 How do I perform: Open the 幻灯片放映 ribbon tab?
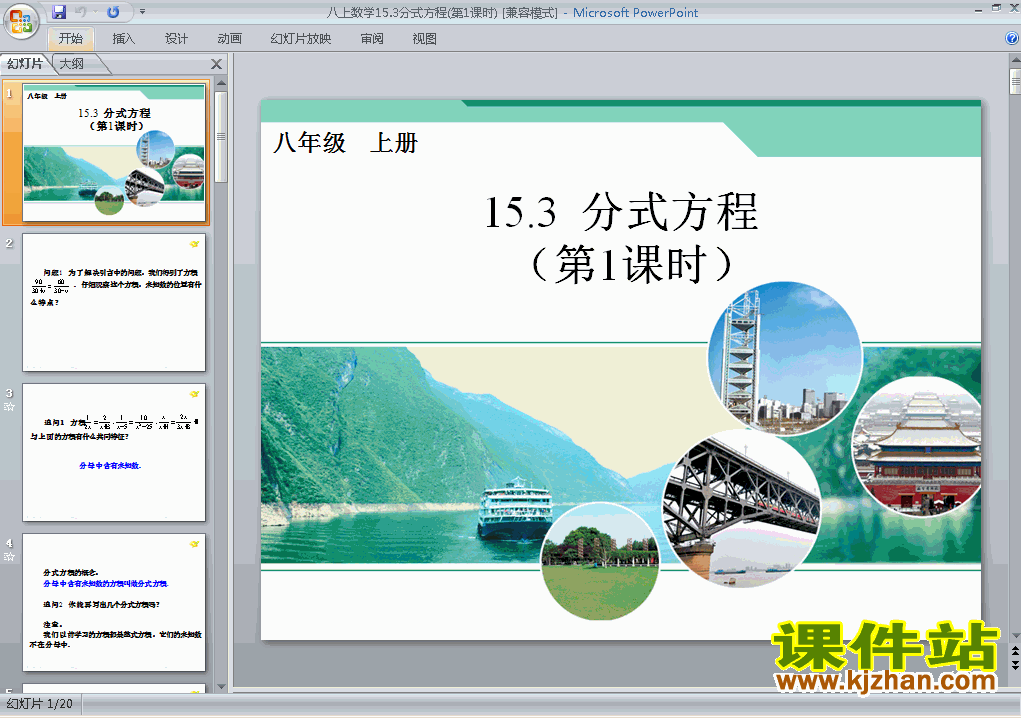click(x=301, y=38)
